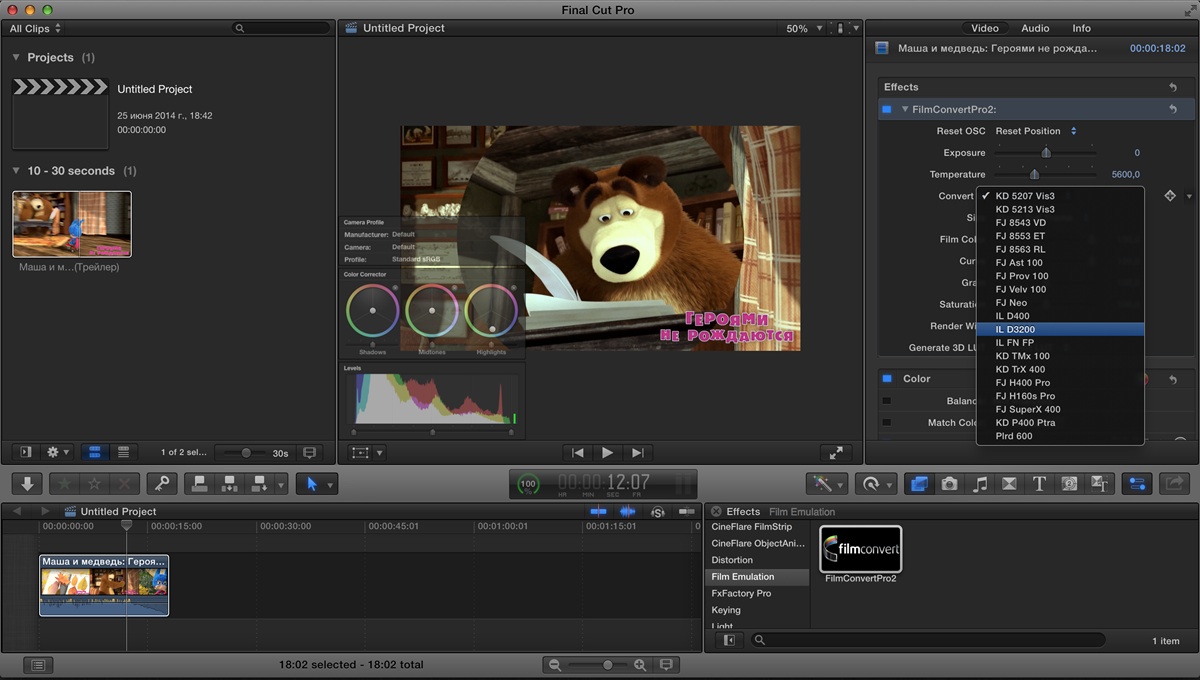Click Connect clip to primary storyline
1200x680 pixels.
[x=199, y=484]
